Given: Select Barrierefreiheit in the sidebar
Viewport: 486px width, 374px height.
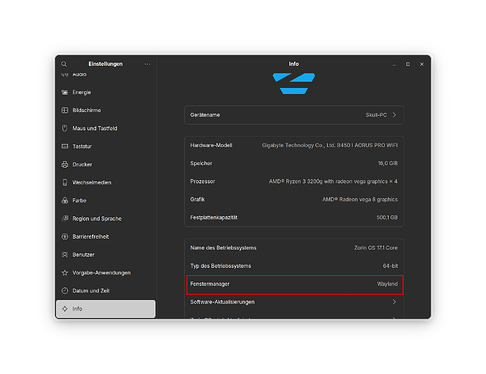Looking at the screenshot, I should tap(106, 237).
